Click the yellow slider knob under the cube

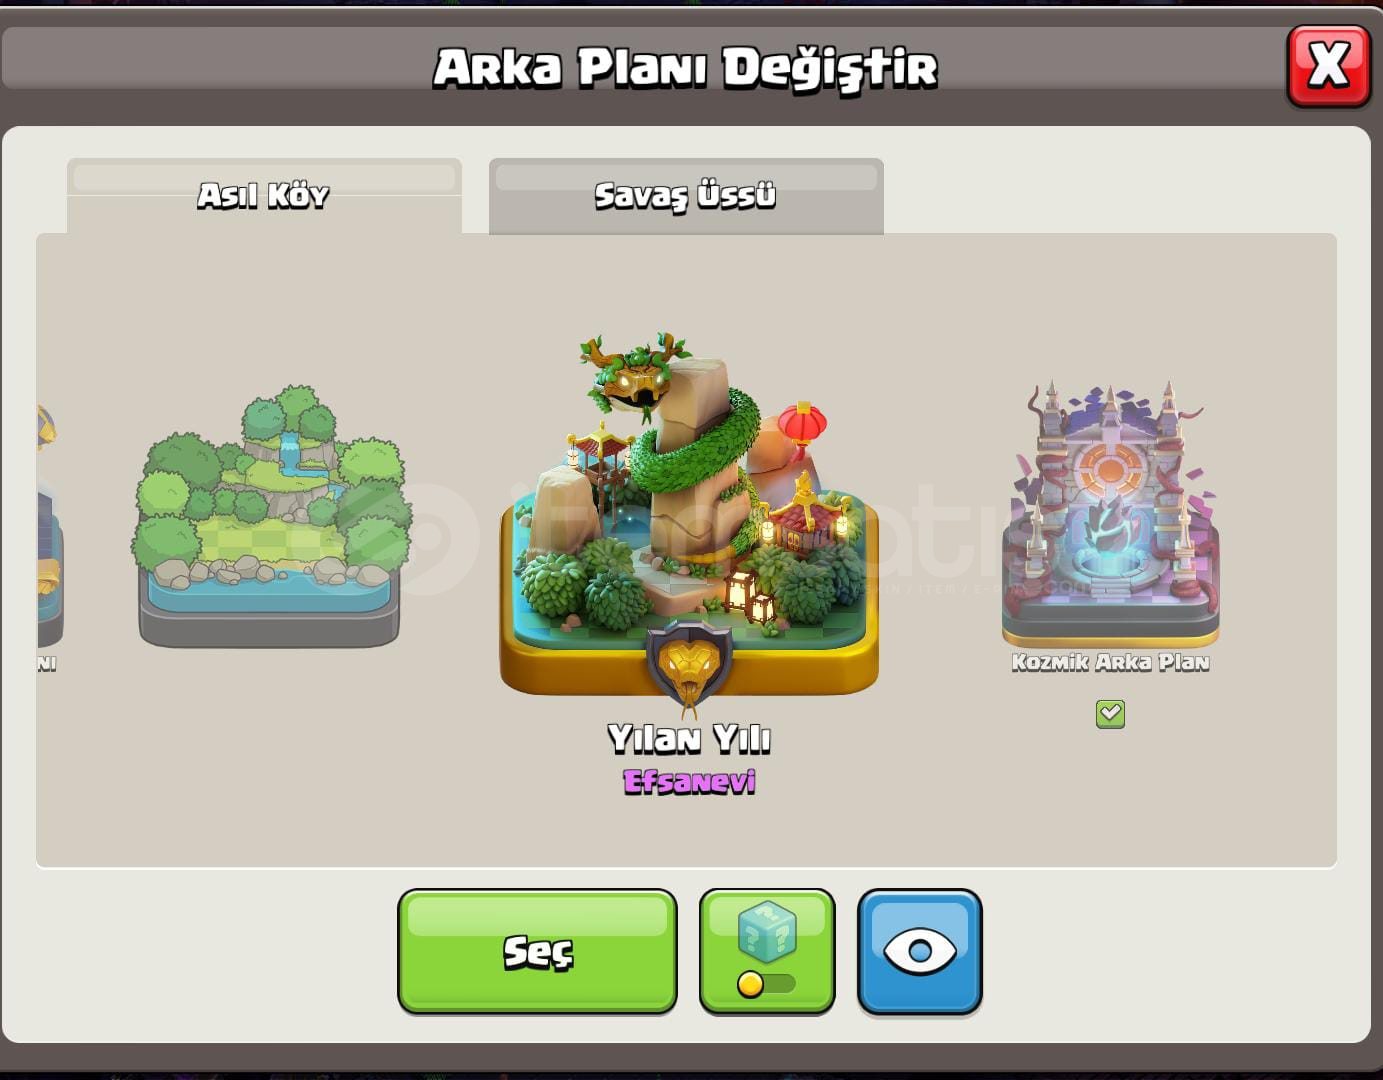tap(750, 984)
